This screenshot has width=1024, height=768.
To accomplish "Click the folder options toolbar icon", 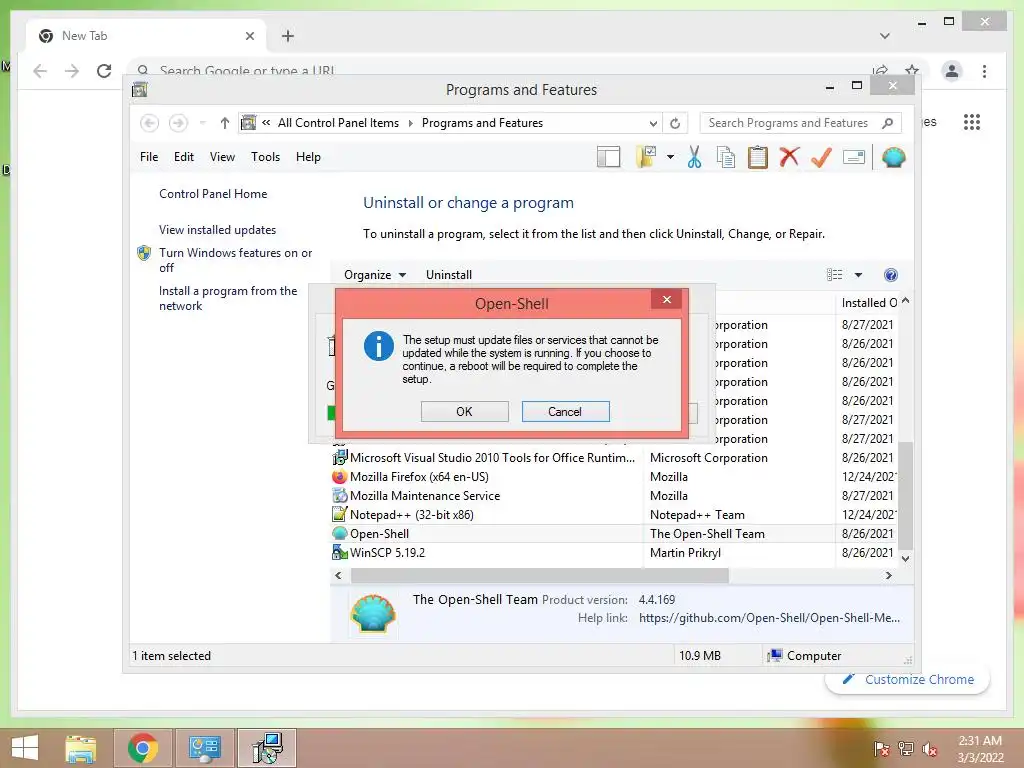I will 646,157.
